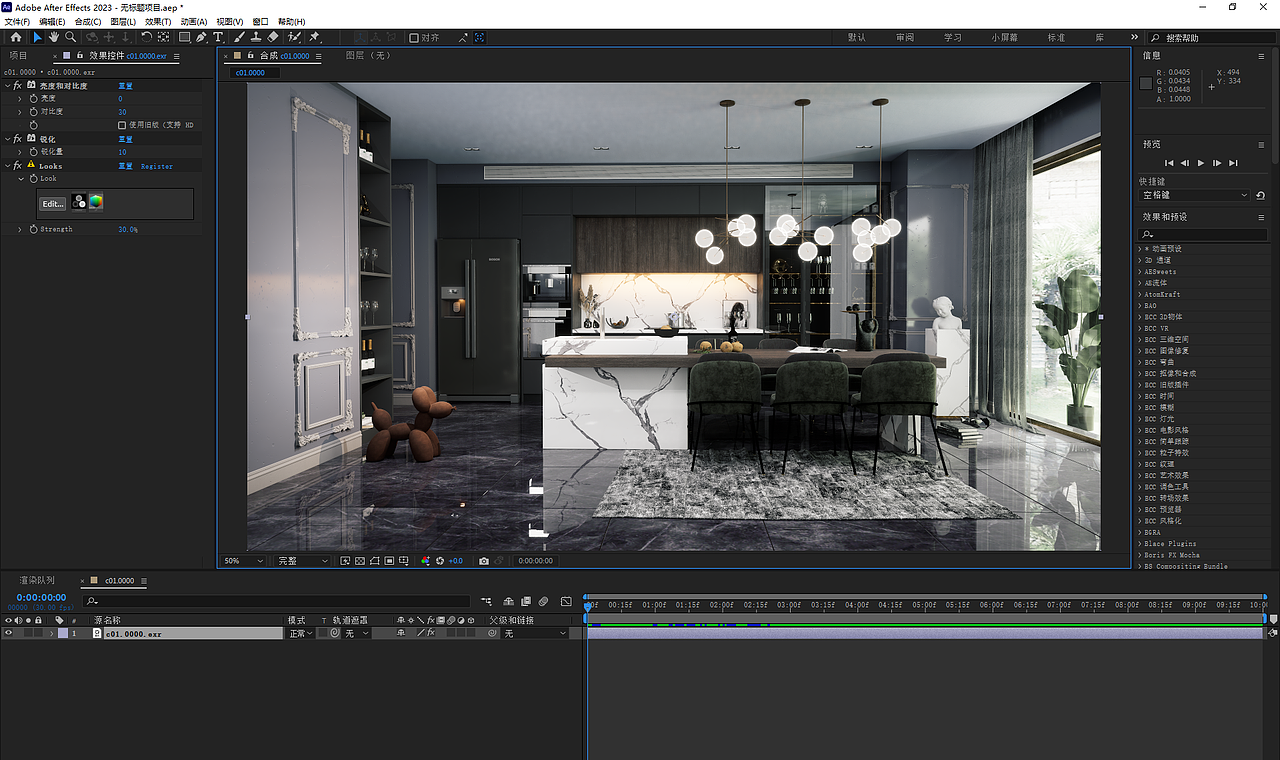Toggle mask and shape path visibility icon
The width and height of the screenshot is (1280, 760).
(x=374, y=561)
